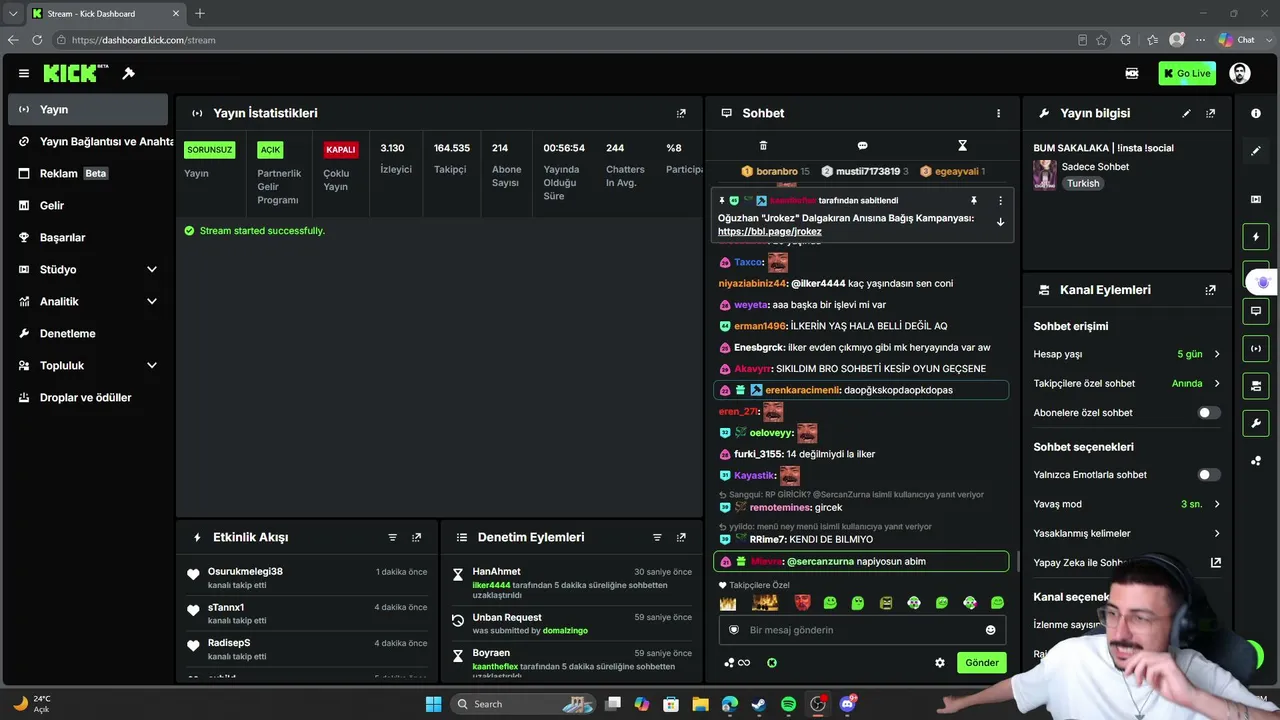Open the pinned message three-dot options

[1000, 200]
